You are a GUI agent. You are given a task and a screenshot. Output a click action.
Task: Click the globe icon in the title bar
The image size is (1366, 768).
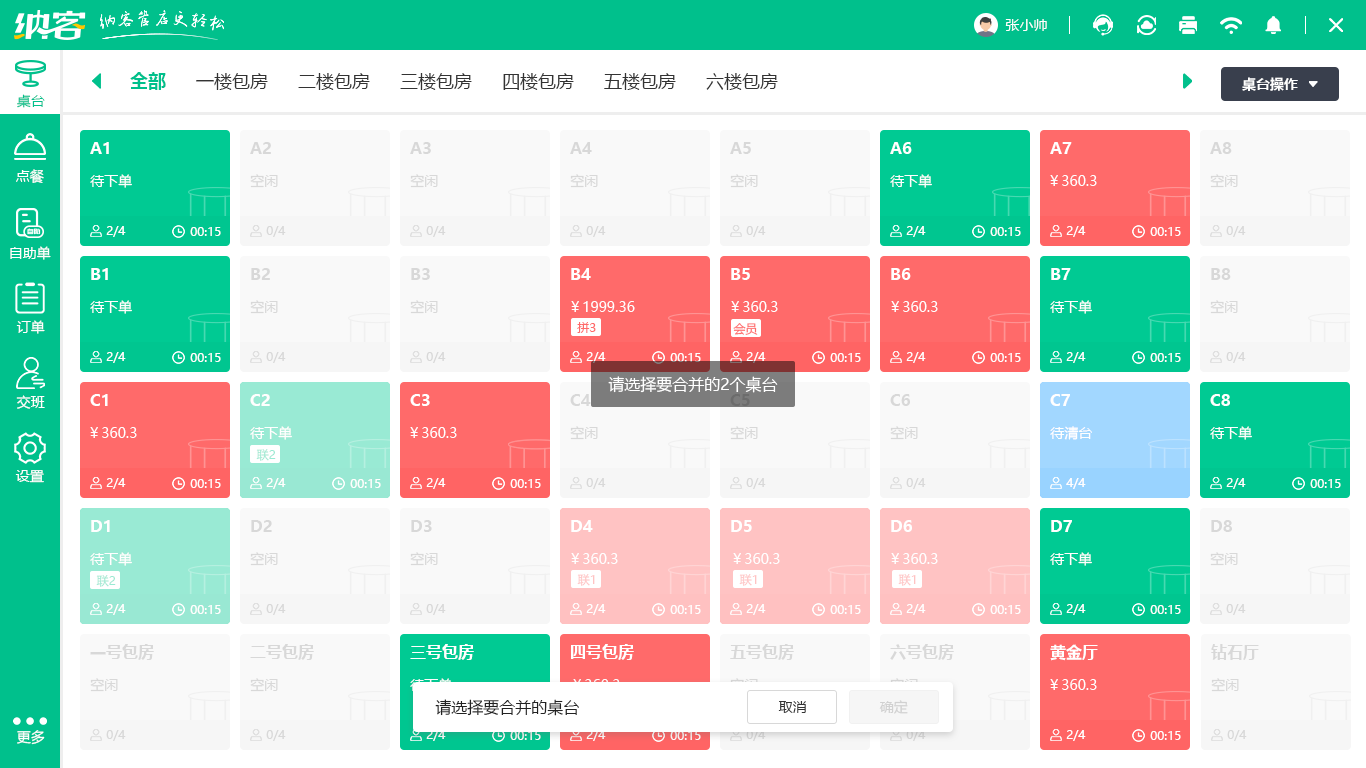1102,25
